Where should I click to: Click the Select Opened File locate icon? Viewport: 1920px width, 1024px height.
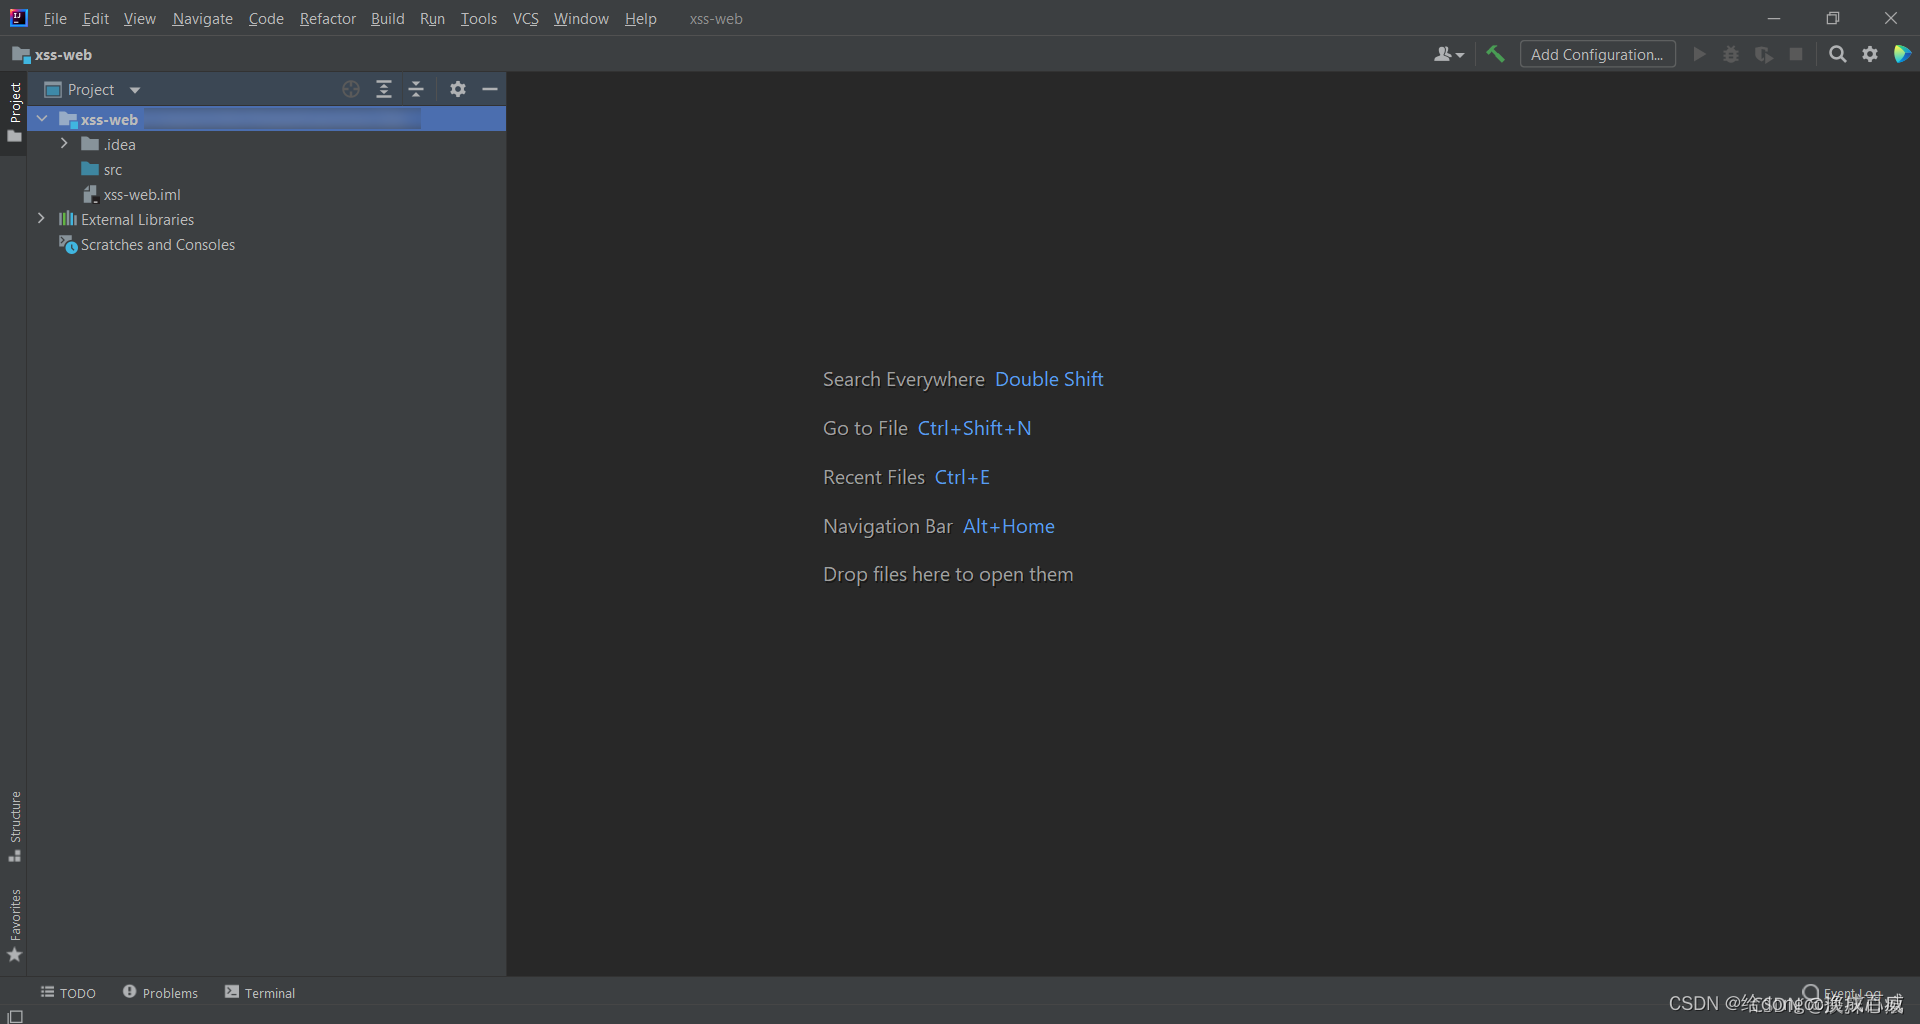(x=351, y=89)
